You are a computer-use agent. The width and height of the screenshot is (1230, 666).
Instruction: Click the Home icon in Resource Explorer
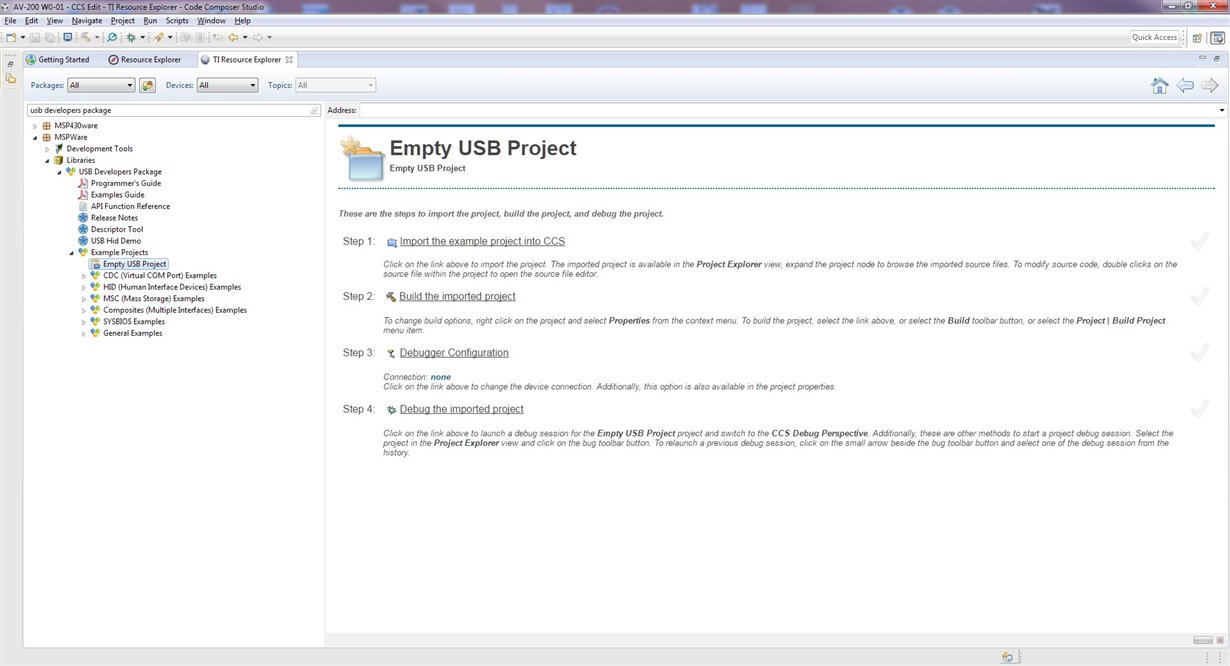(x=1160, y=85)
